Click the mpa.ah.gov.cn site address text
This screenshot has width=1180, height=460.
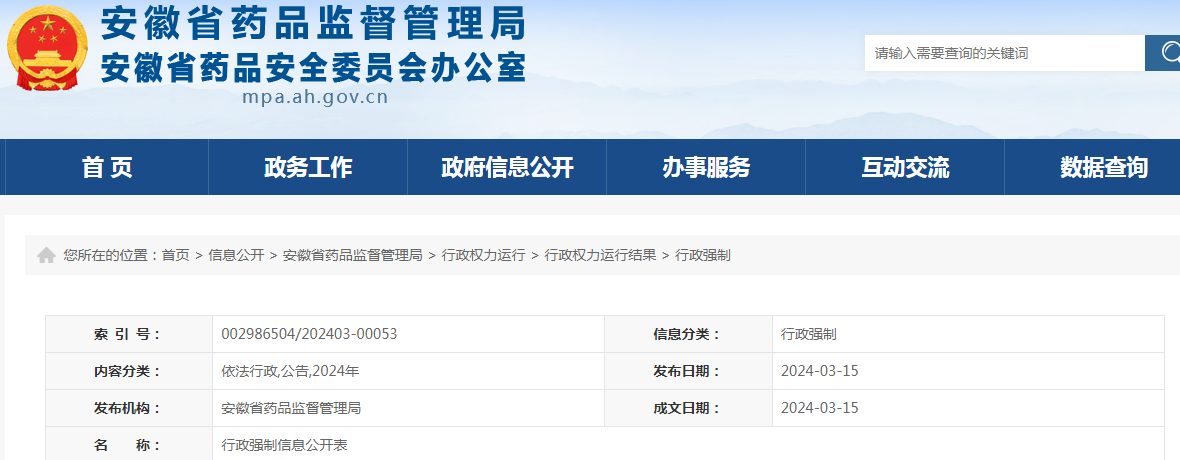tap(315, 96)
